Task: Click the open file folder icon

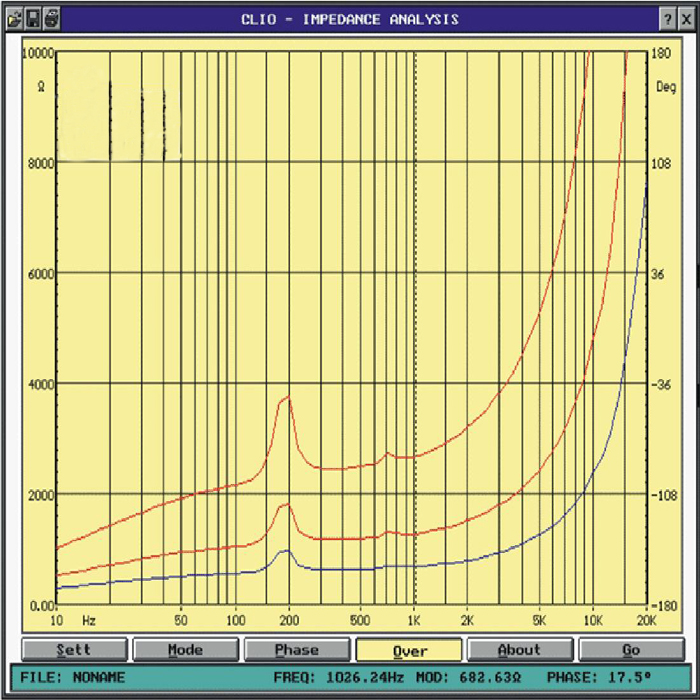Action: 14,18
